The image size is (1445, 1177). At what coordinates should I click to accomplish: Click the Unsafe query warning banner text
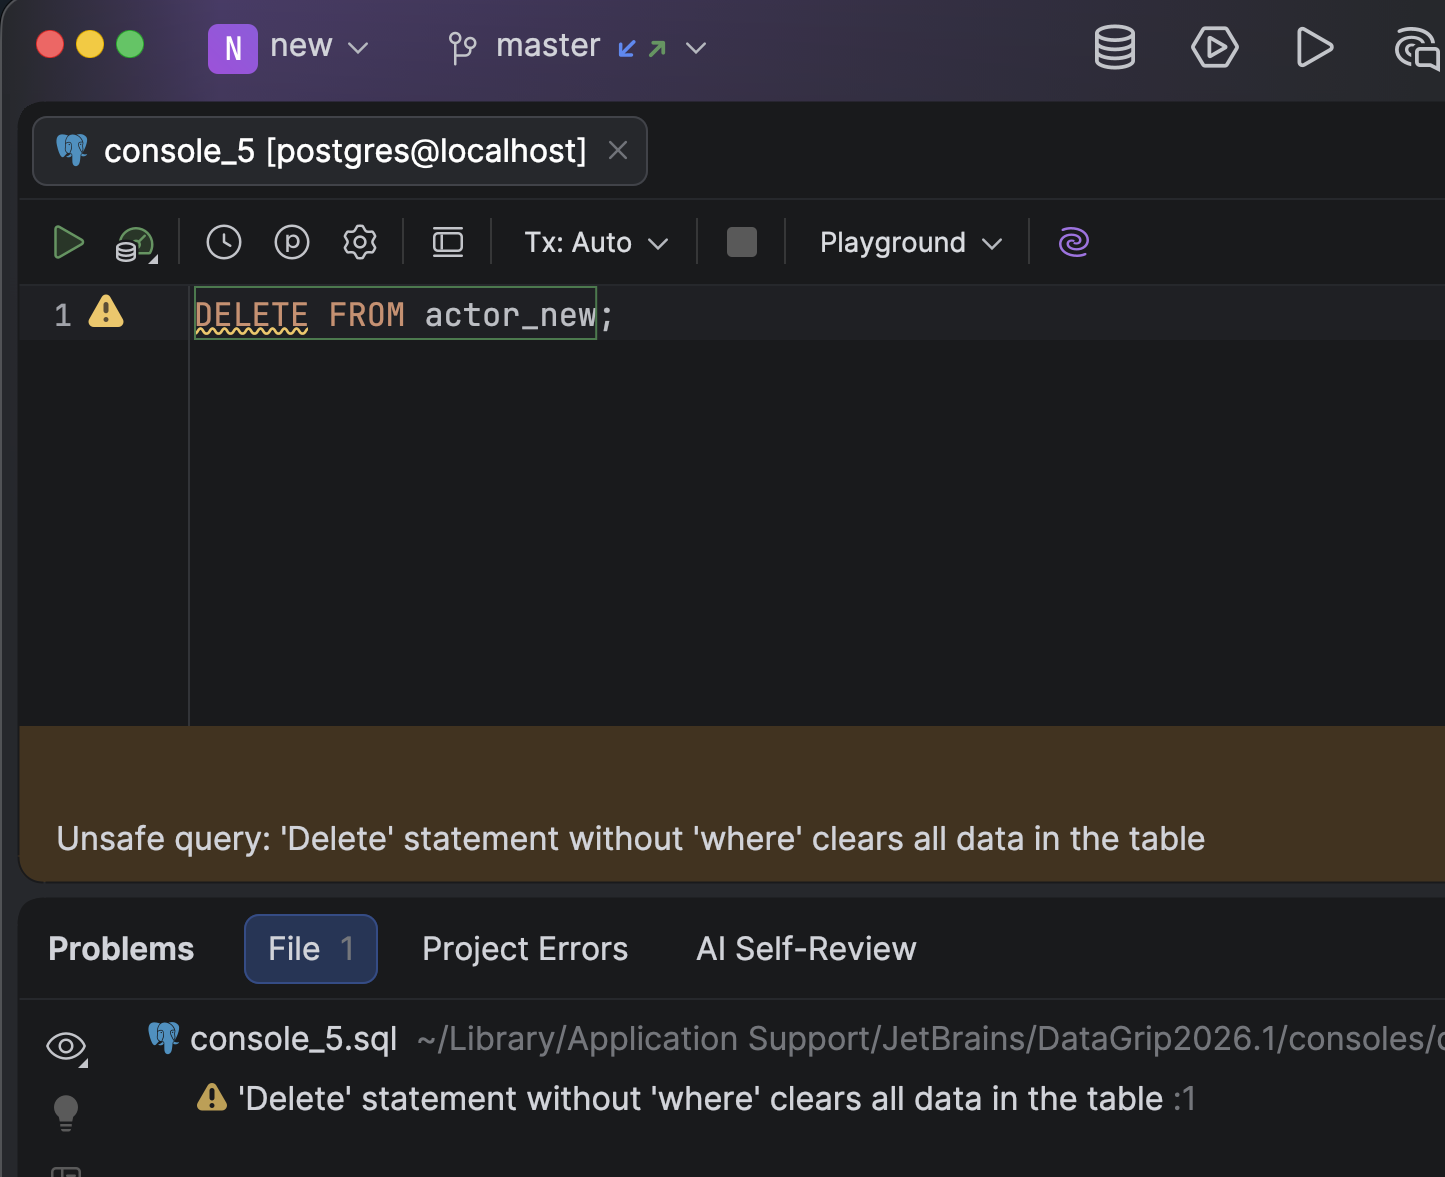(x=630, y=839)
